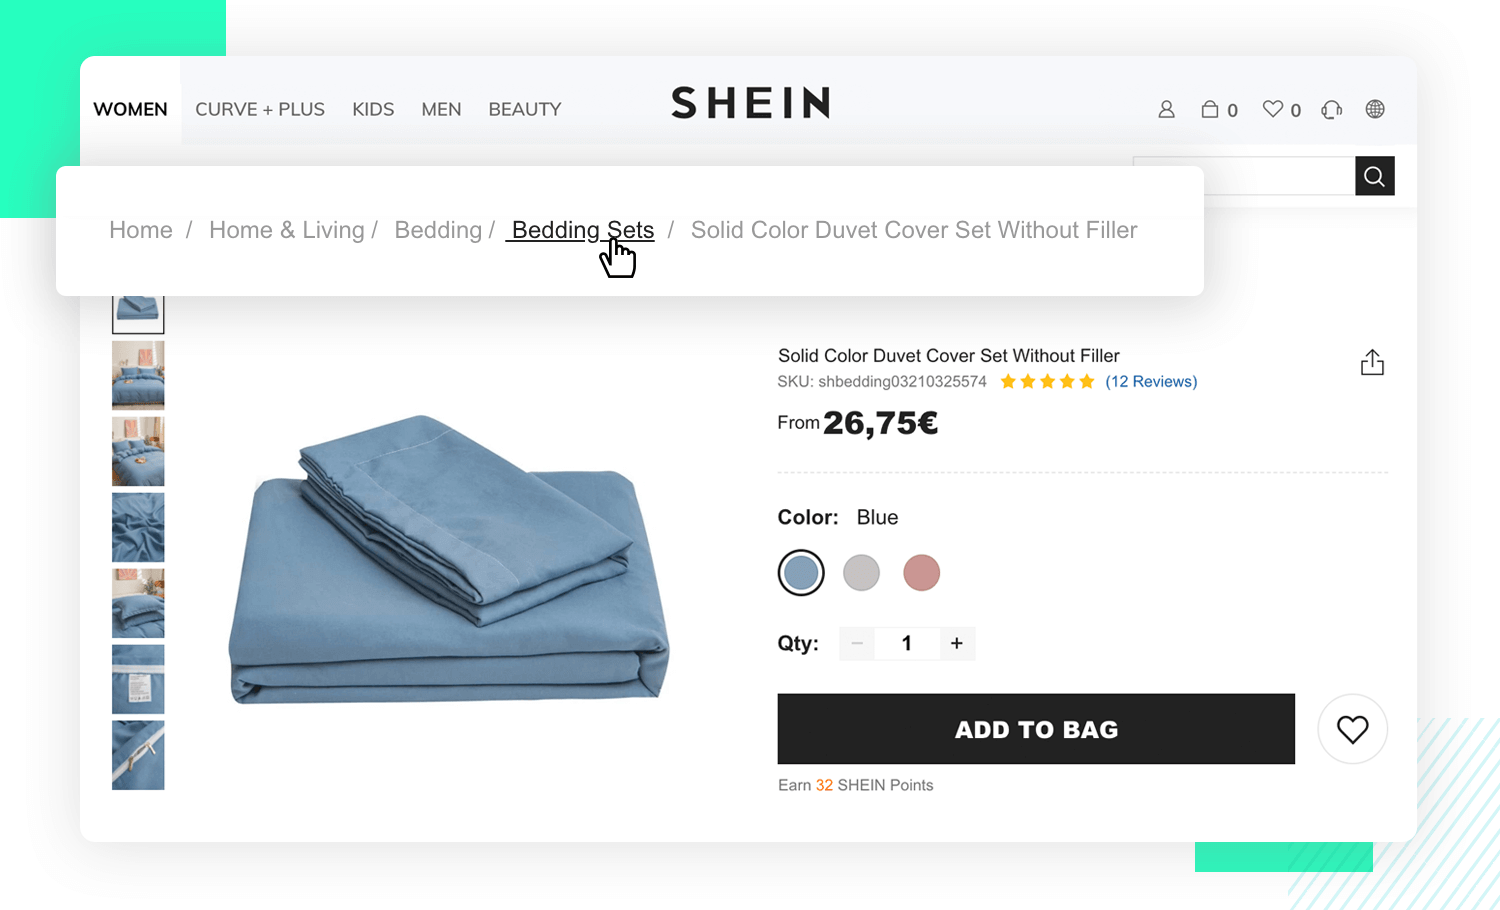This screenshot has height=910, width=1500.
Task: Open the user account icon
Action: pos(1166,109)
